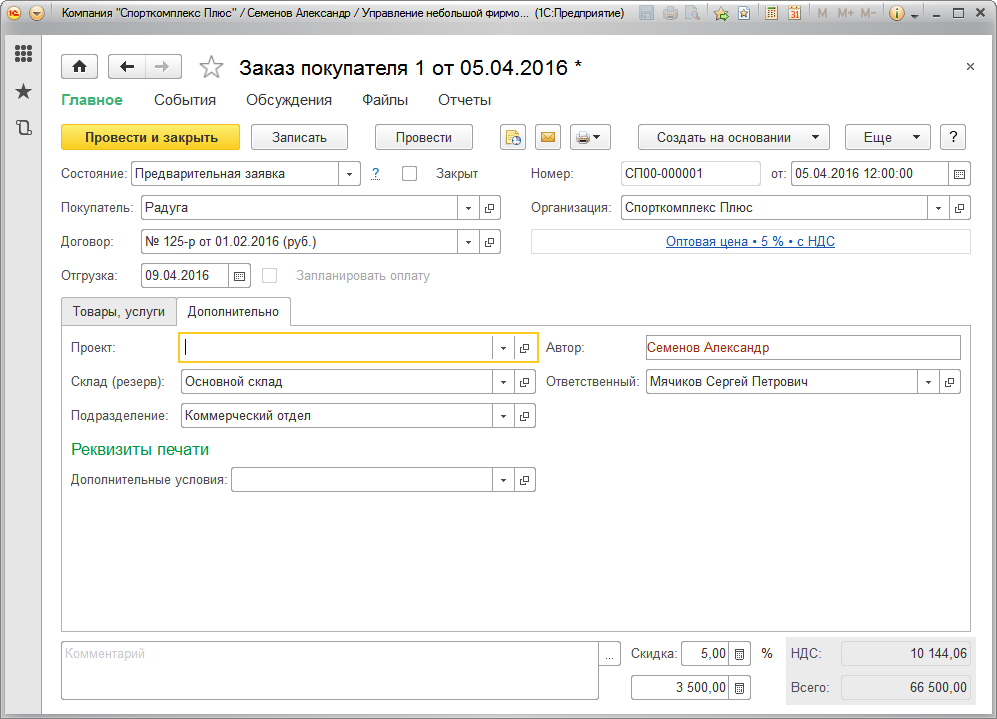Open Склад (резерв) record icon

[x=525, y=382]
